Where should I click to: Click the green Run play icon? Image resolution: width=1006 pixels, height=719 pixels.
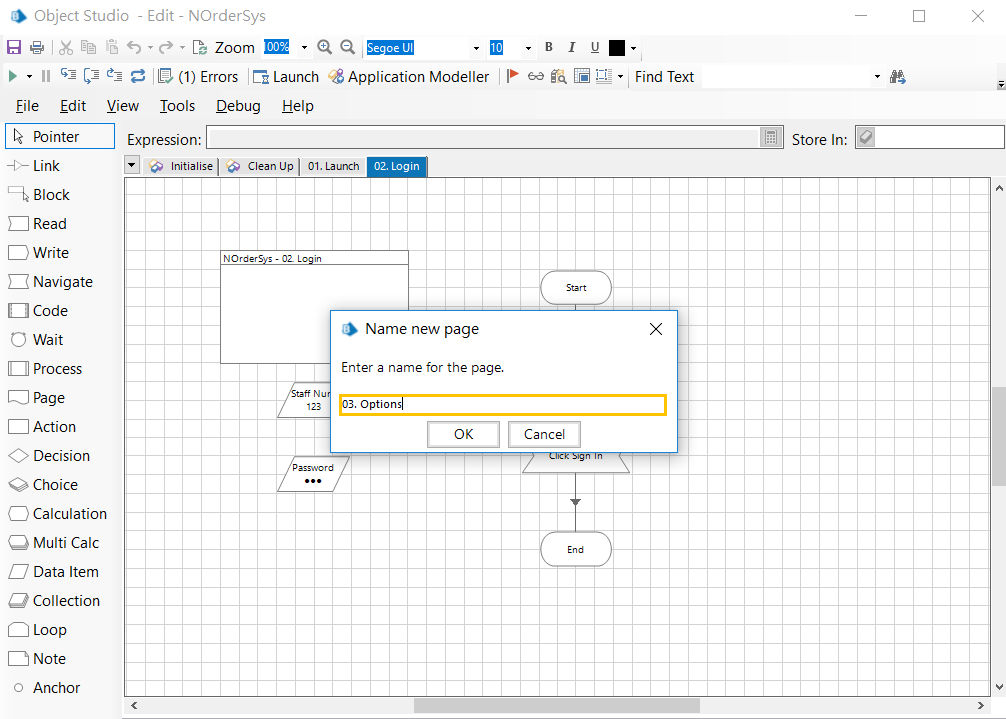[13, 76]
